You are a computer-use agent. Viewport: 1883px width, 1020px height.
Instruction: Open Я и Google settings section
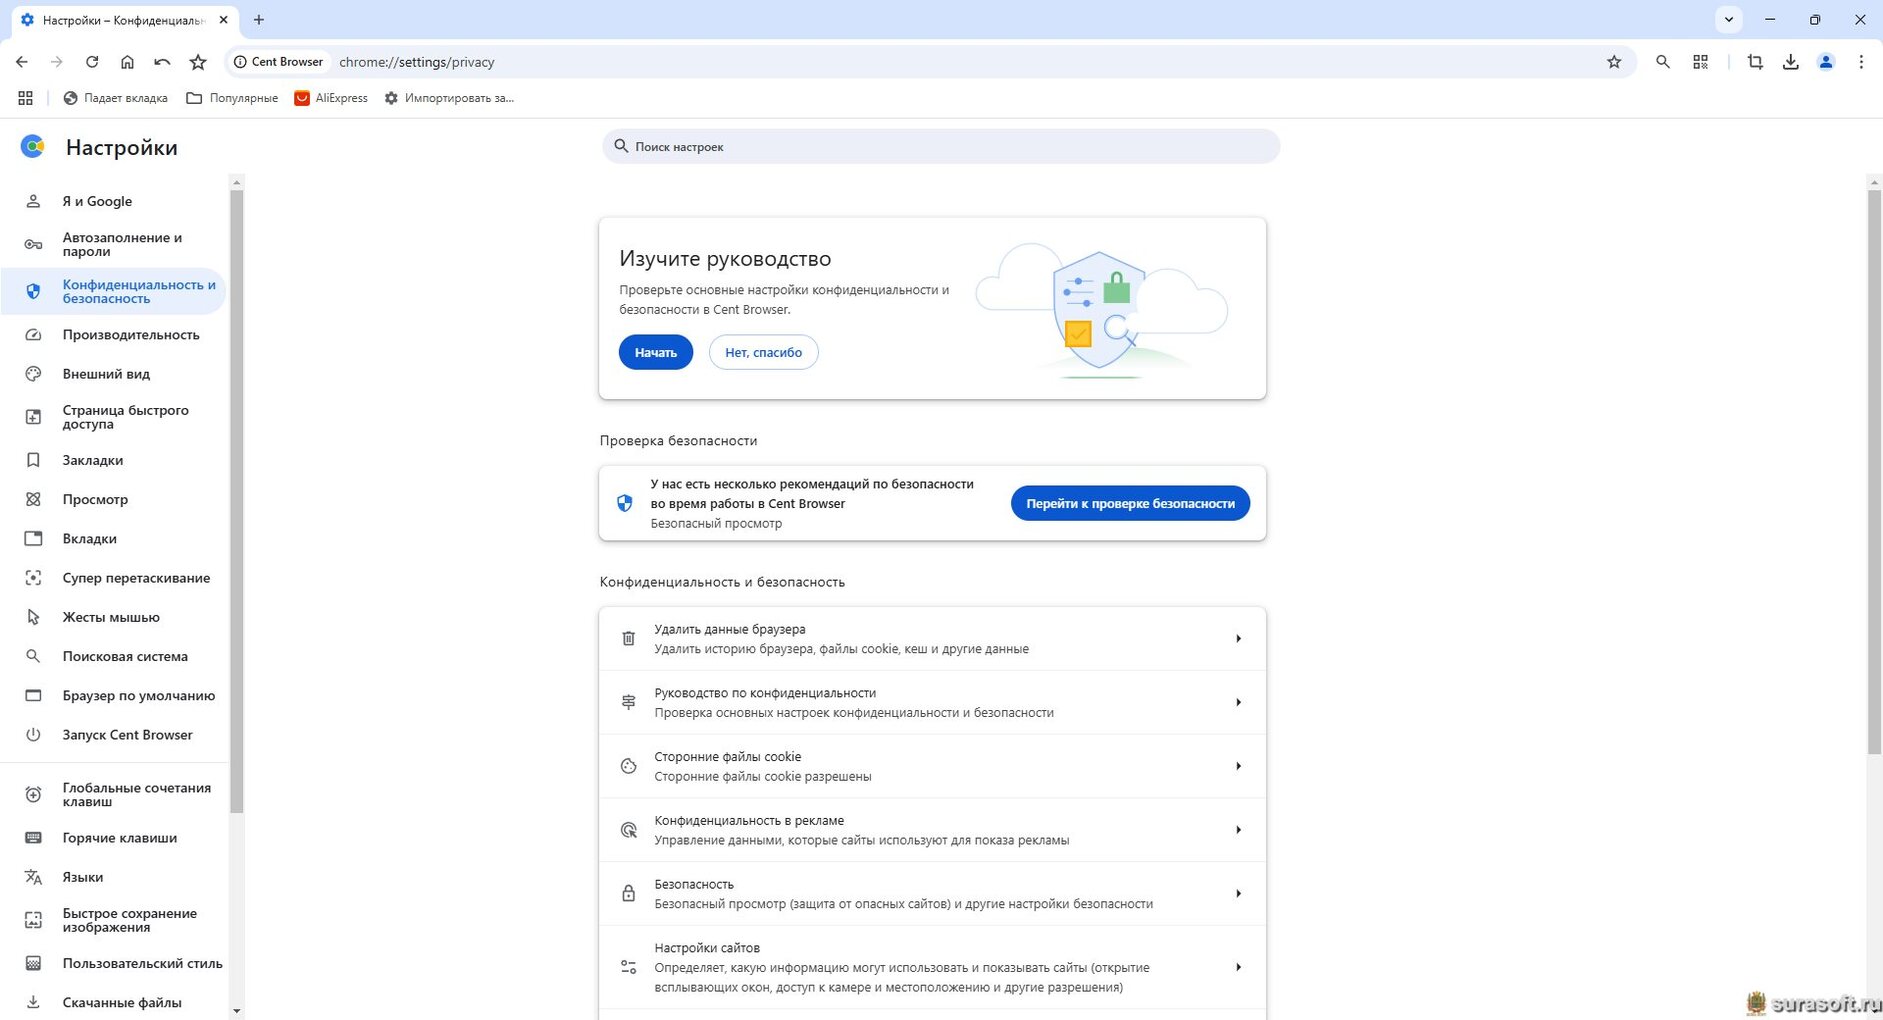(113, 201)
